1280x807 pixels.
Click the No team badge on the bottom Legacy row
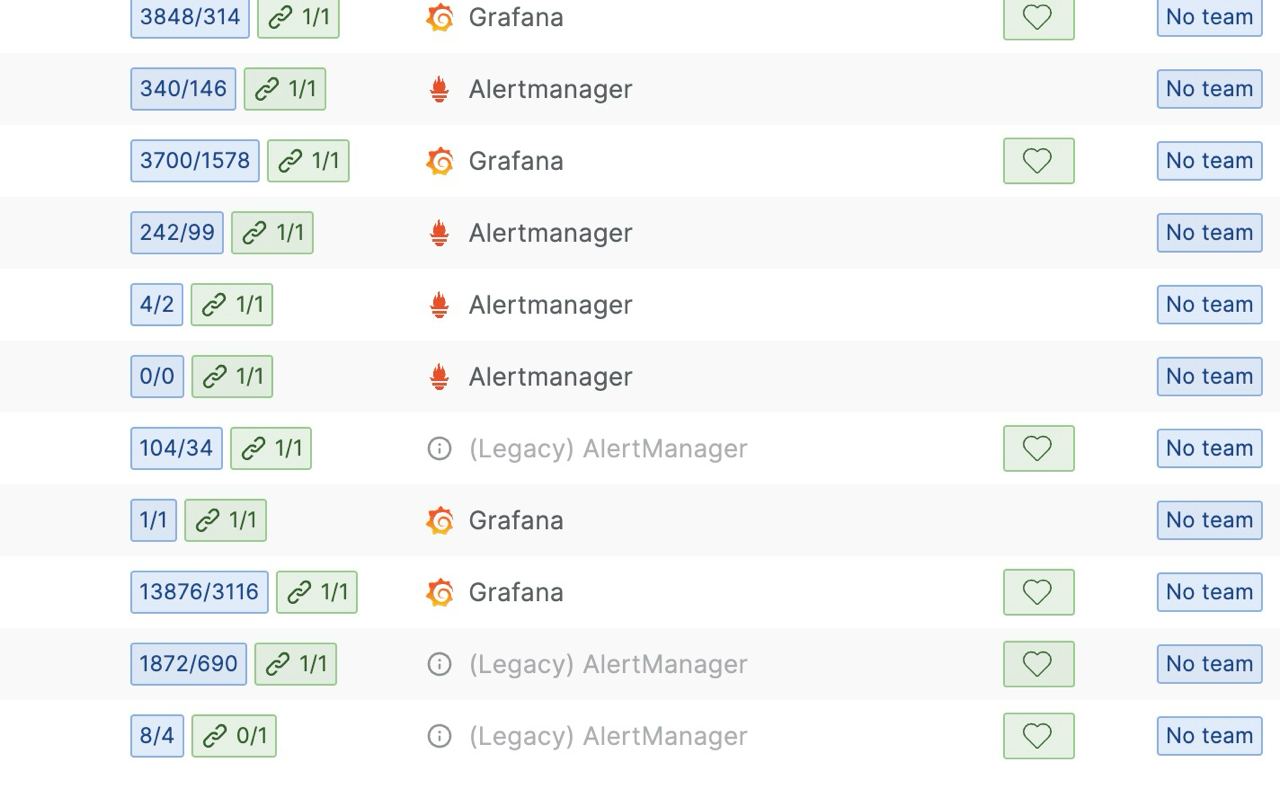(x=1208, y=736)
